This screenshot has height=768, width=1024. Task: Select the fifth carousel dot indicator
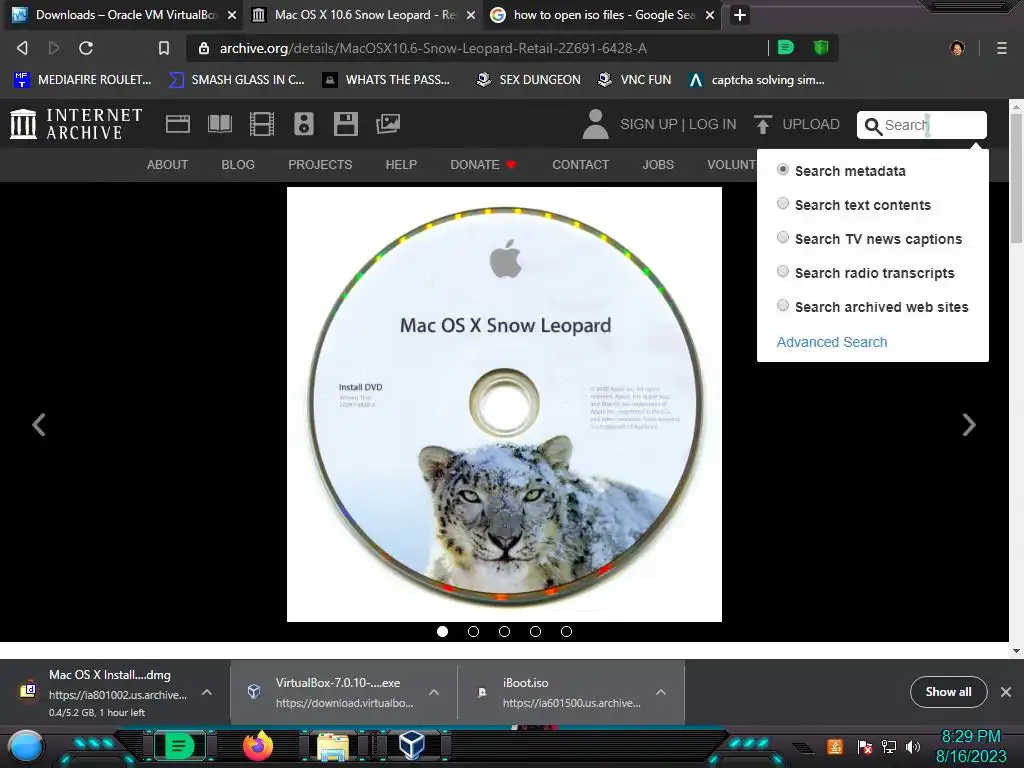[x=566, y=632]
